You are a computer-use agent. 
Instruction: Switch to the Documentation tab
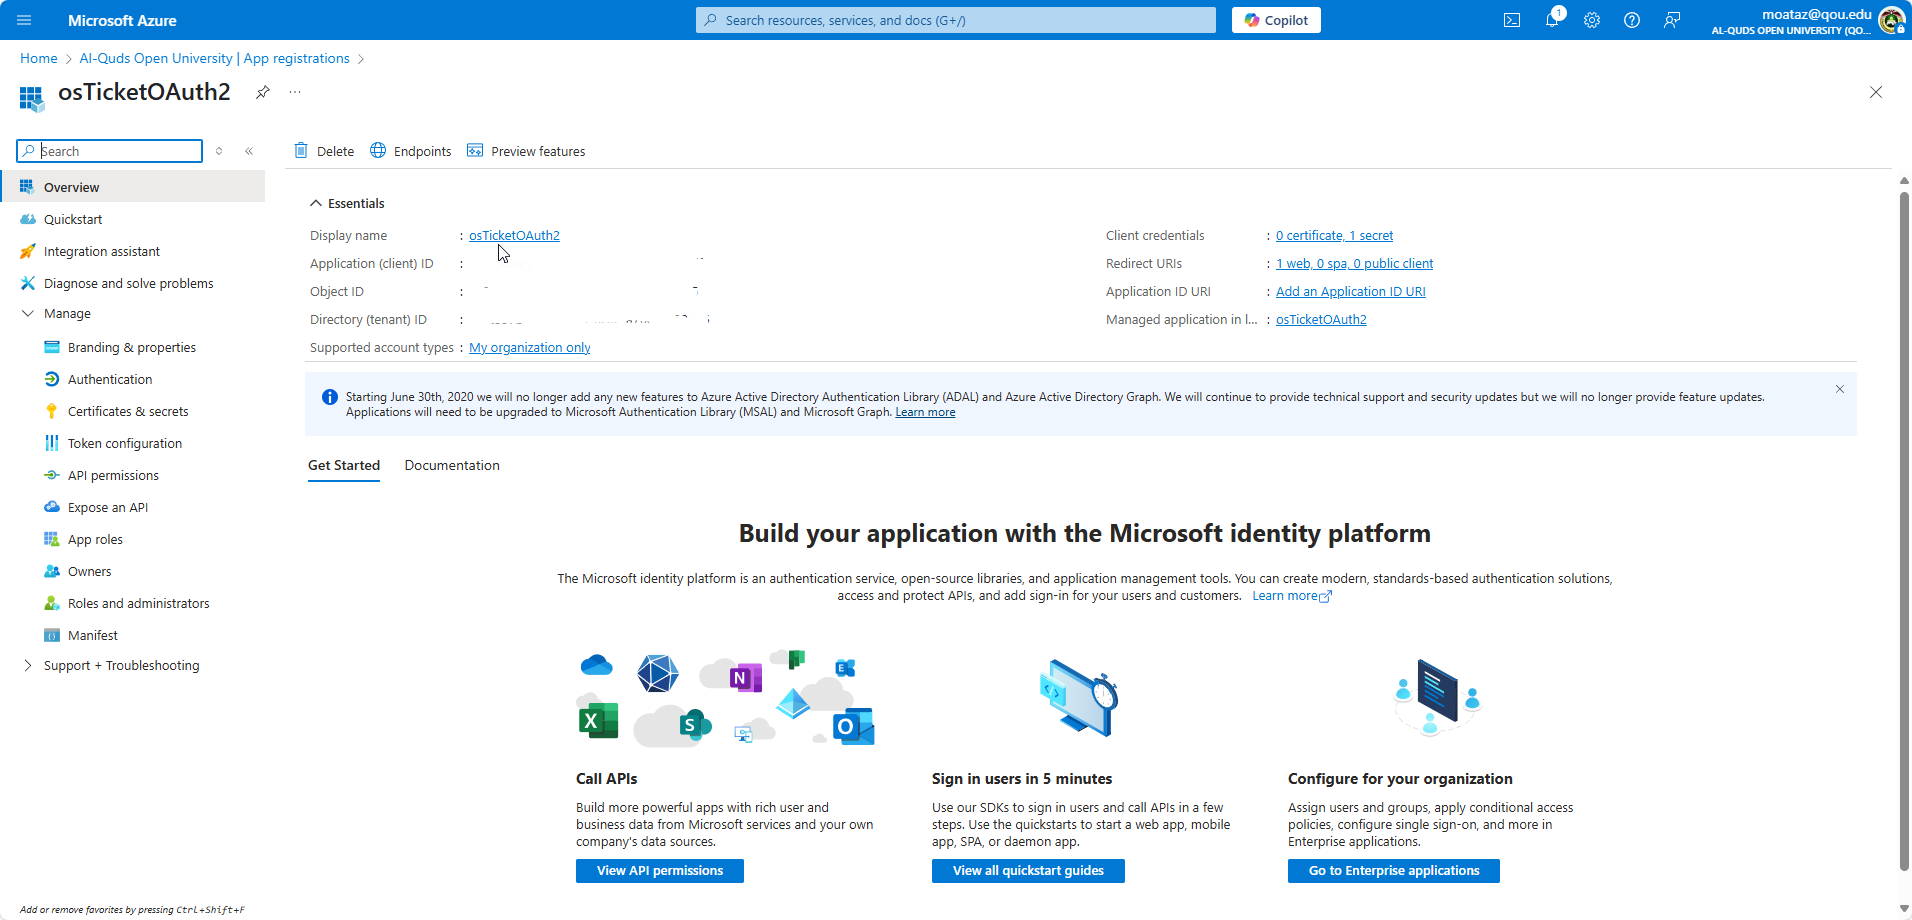point(452,465)
